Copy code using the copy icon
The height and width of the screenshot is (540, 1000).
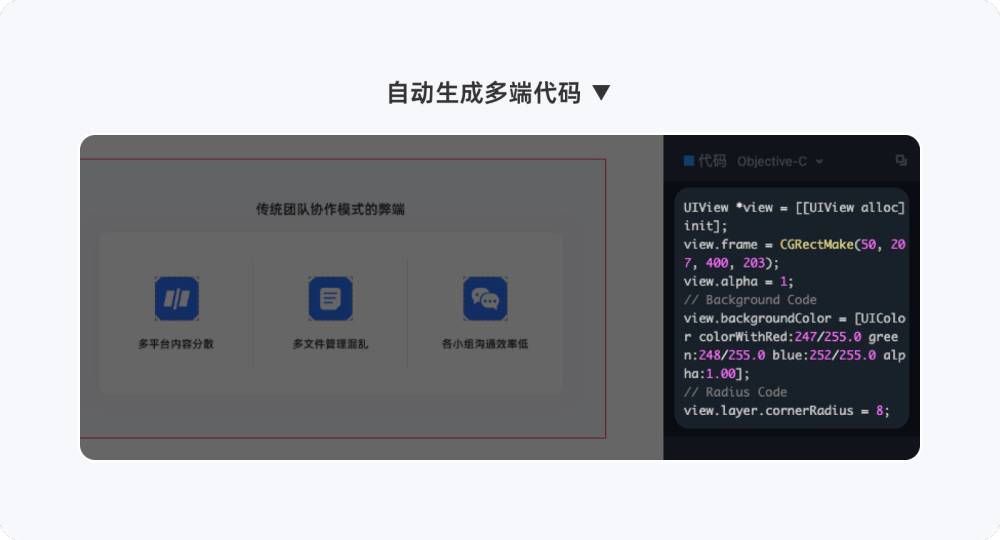901,160
